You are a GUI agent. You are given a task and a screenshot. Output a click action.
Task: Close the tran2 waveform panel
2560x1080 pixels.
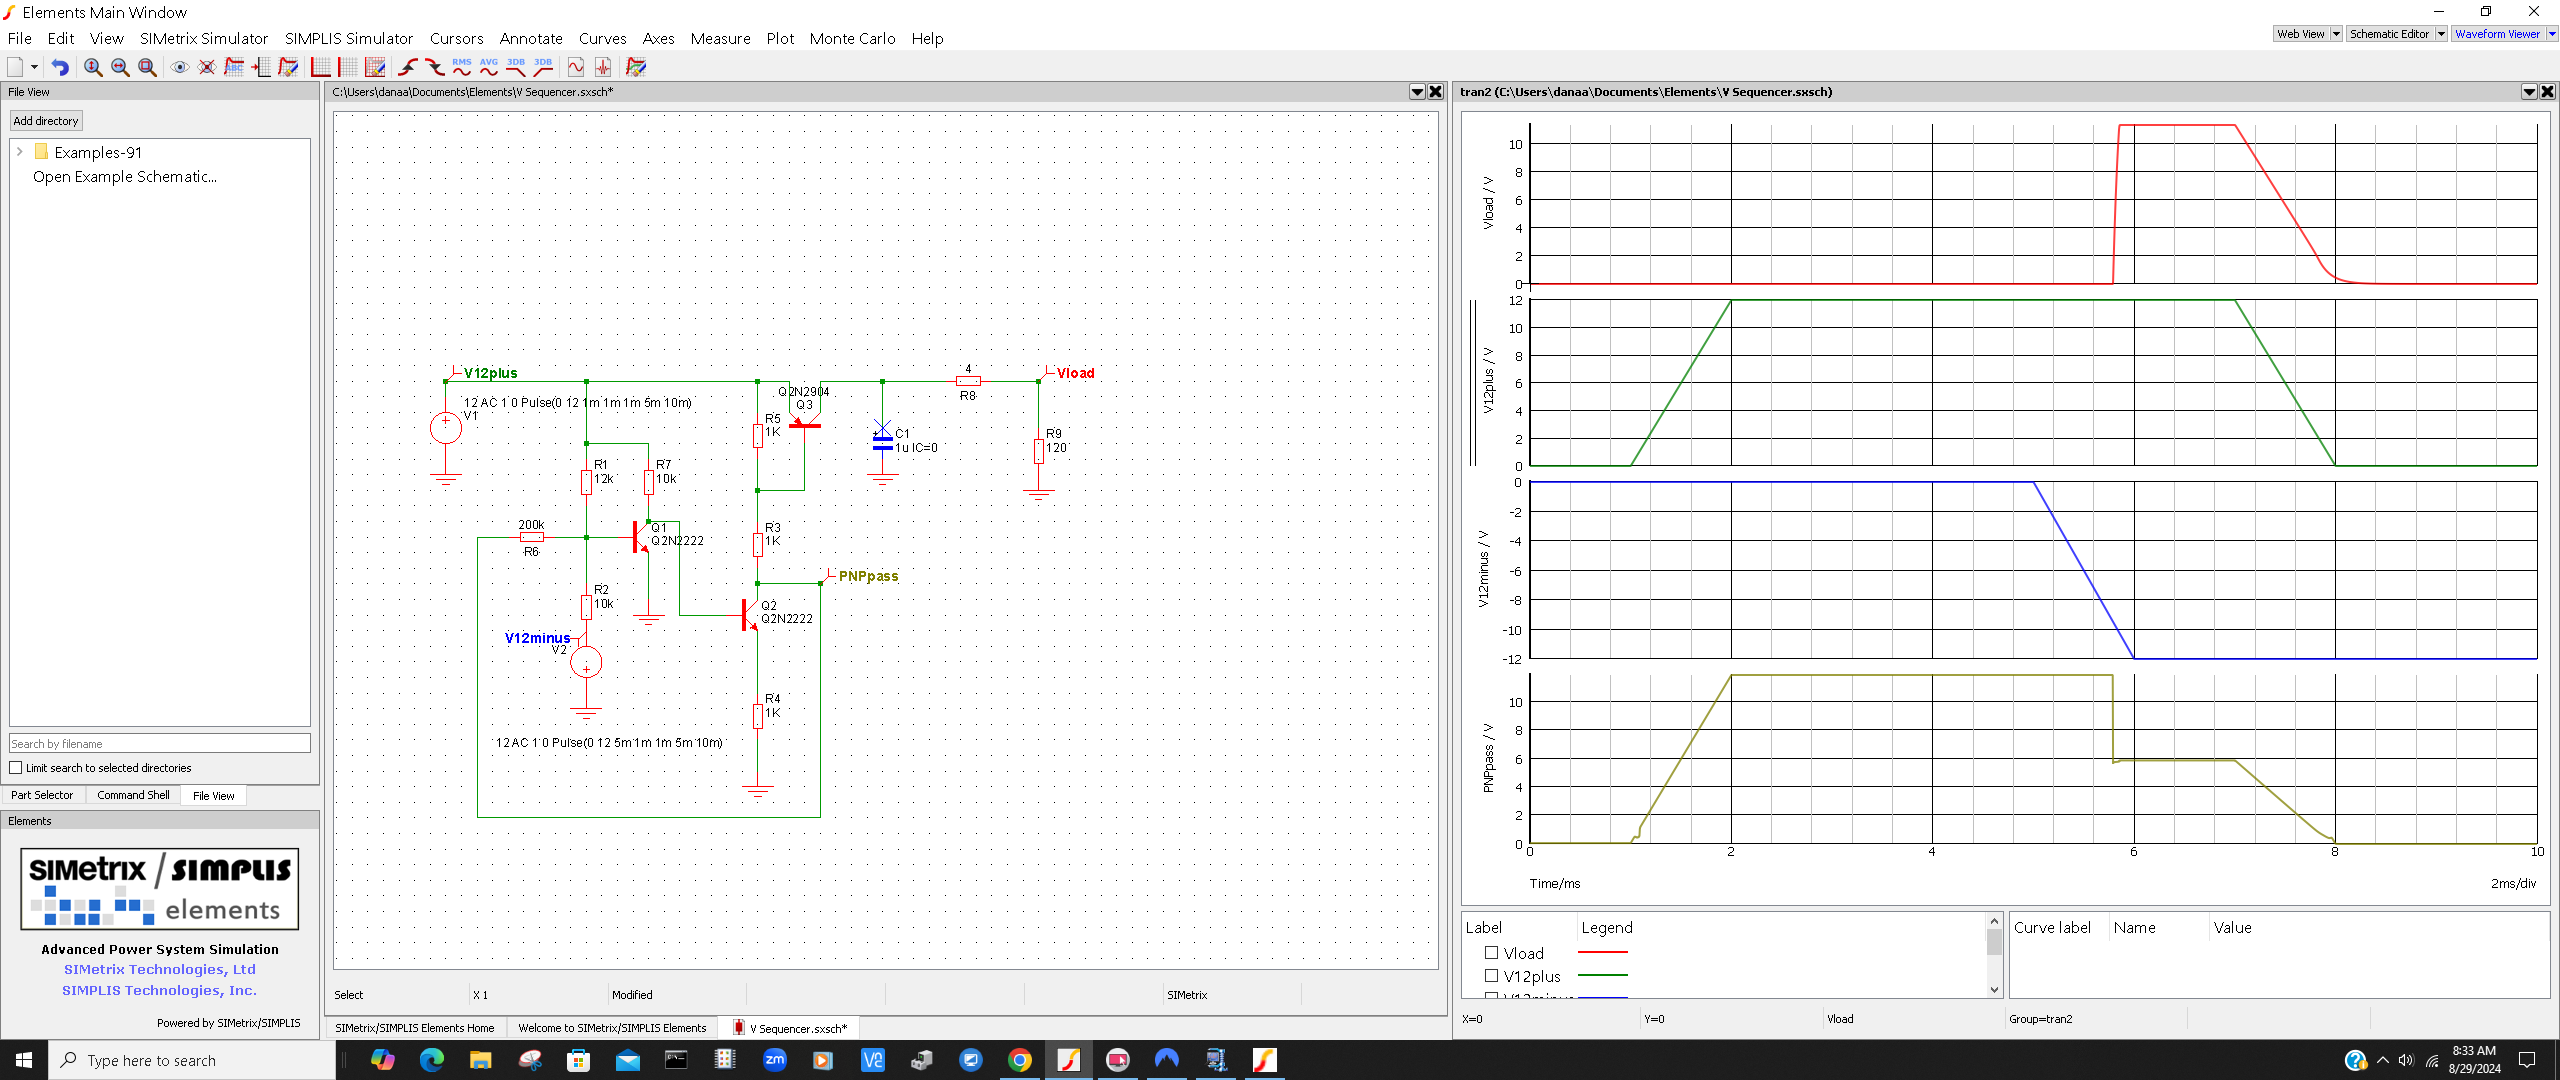[2548, 92]
